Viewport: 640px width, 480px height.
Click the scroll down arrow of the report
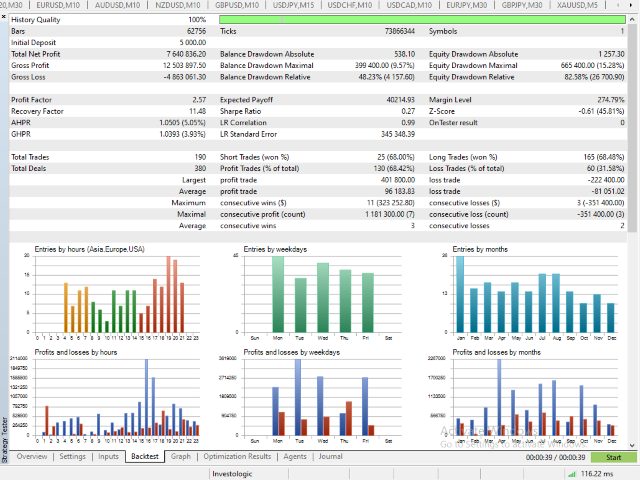[634, 443]
